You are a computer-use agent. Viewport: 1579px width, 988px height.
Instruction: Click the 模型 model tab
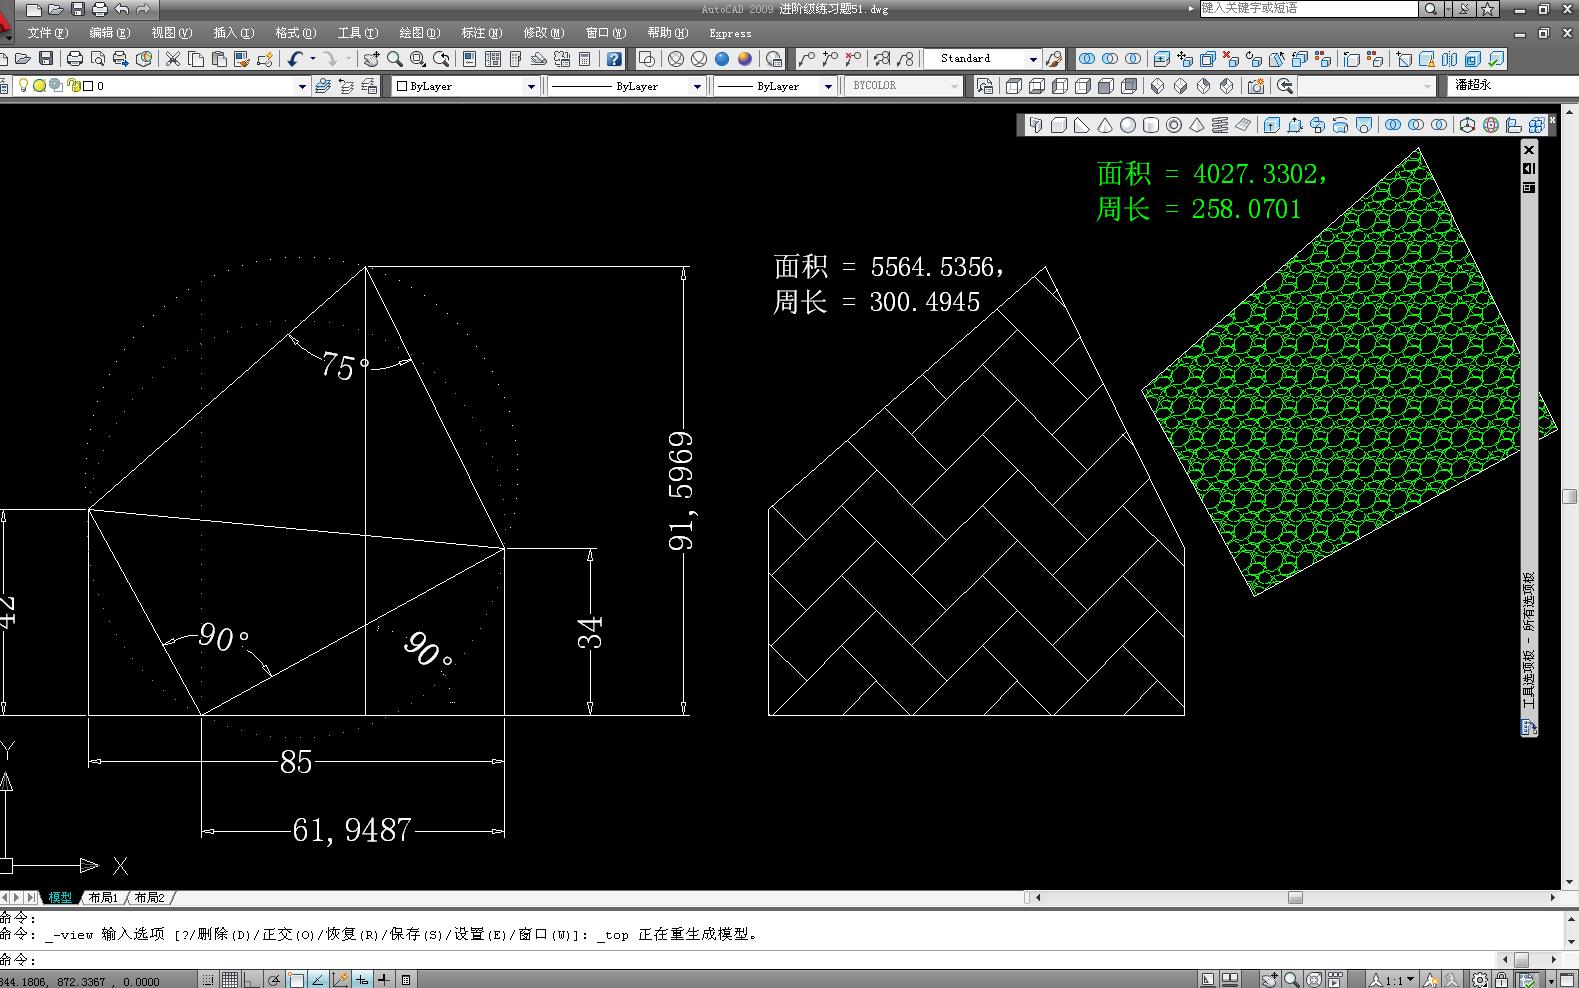click(x=60, y=897)
